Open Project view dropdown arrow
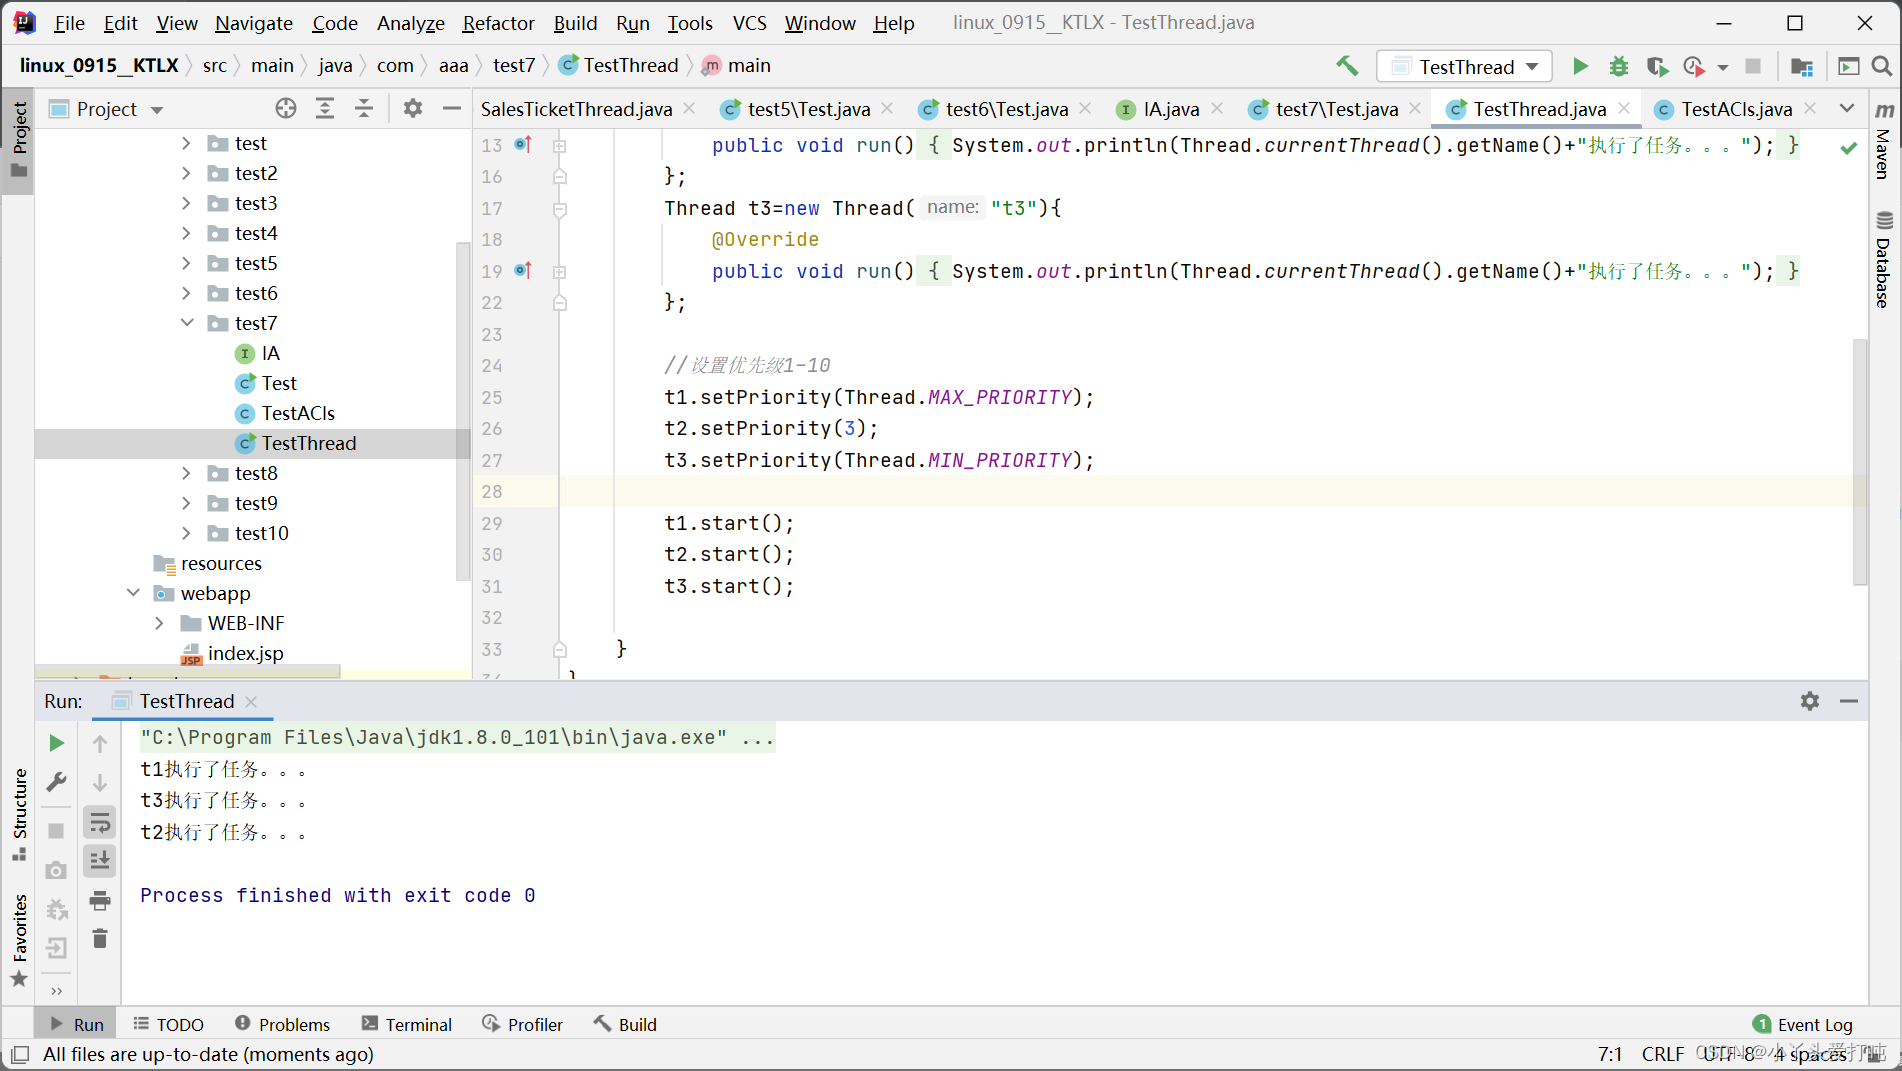1902x1071 pixels. click(157, 109)
